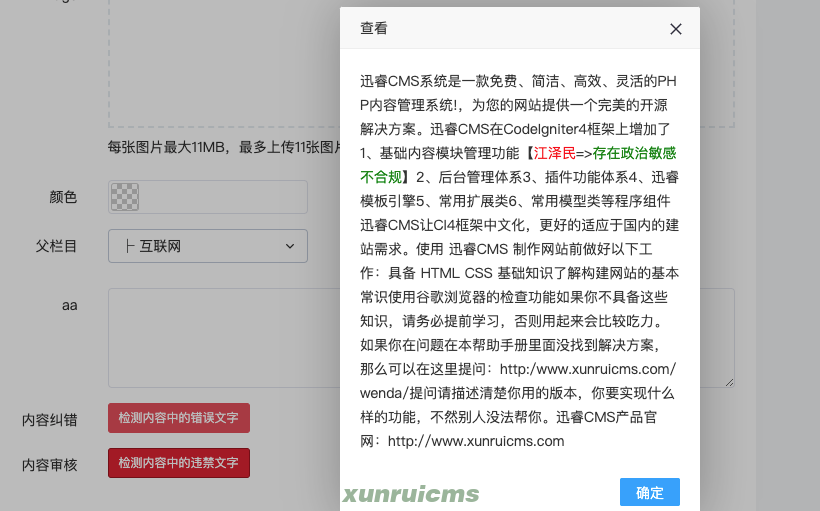Screen dimensions: 820x511
Task: Focus the aa textarea
Action: click(x=224, y=338)
